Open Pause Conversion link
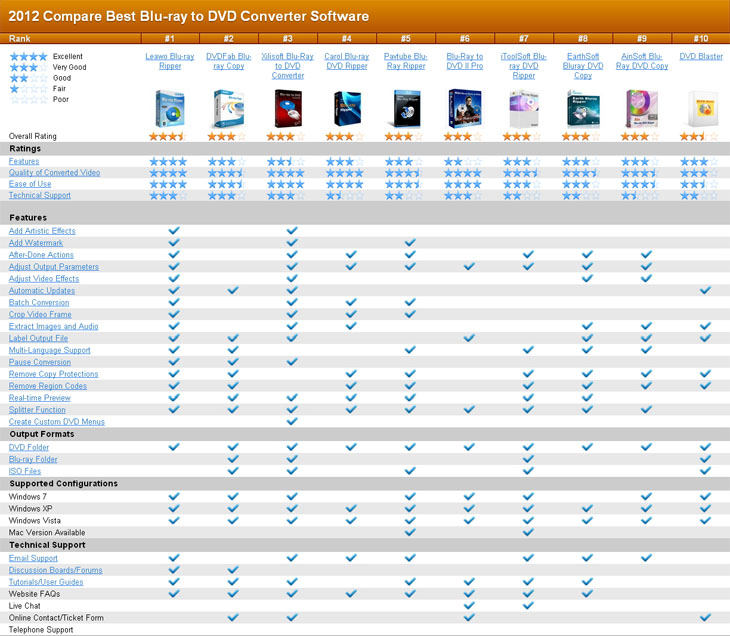Image resolution: width=730 pixels, height=636 pixels. (x=40, y=362)
